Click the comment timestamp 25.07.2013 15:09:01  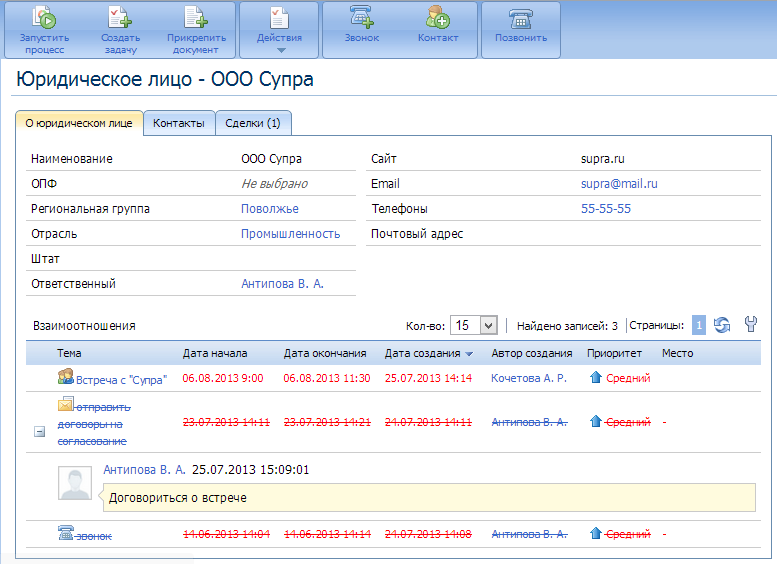click(x=250, y=470)
